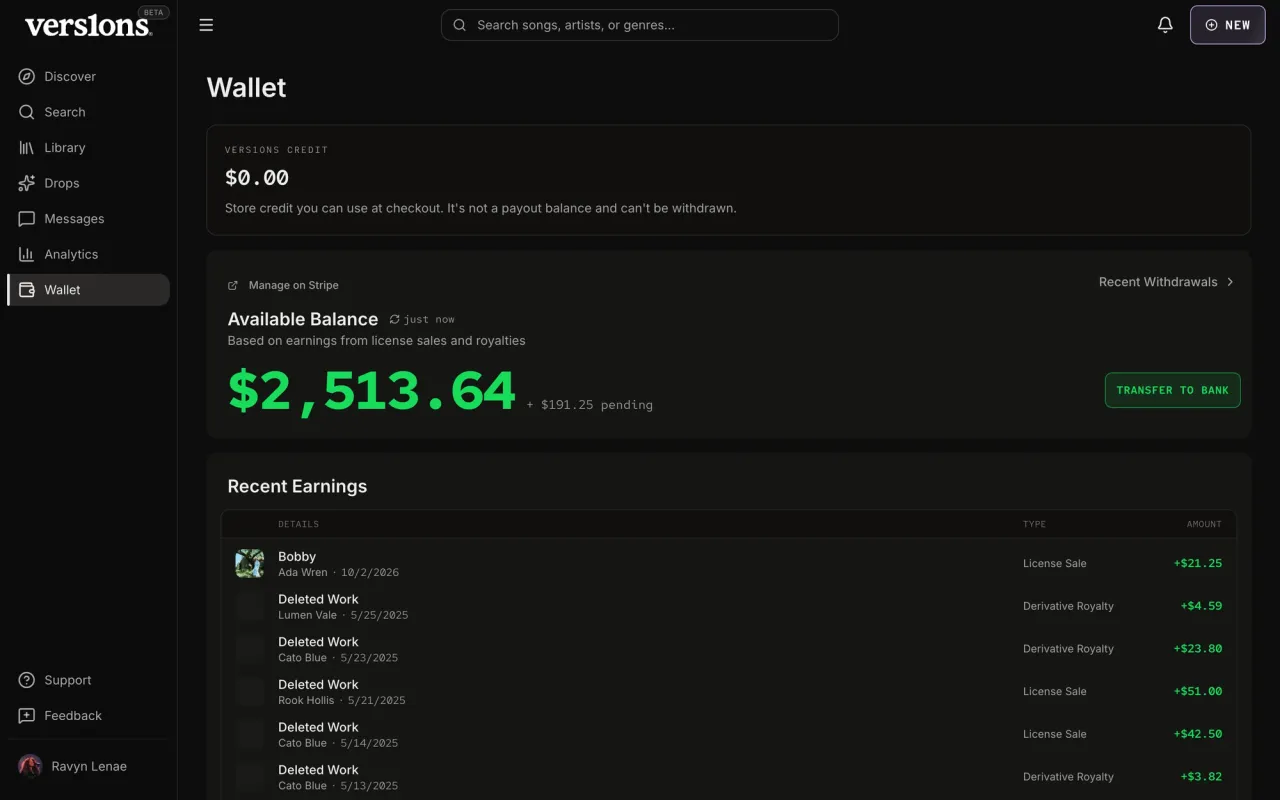This screenshot has width=1280, height=800.
Task: Click the +$21.25 amount
Action: pos(1198,563)
